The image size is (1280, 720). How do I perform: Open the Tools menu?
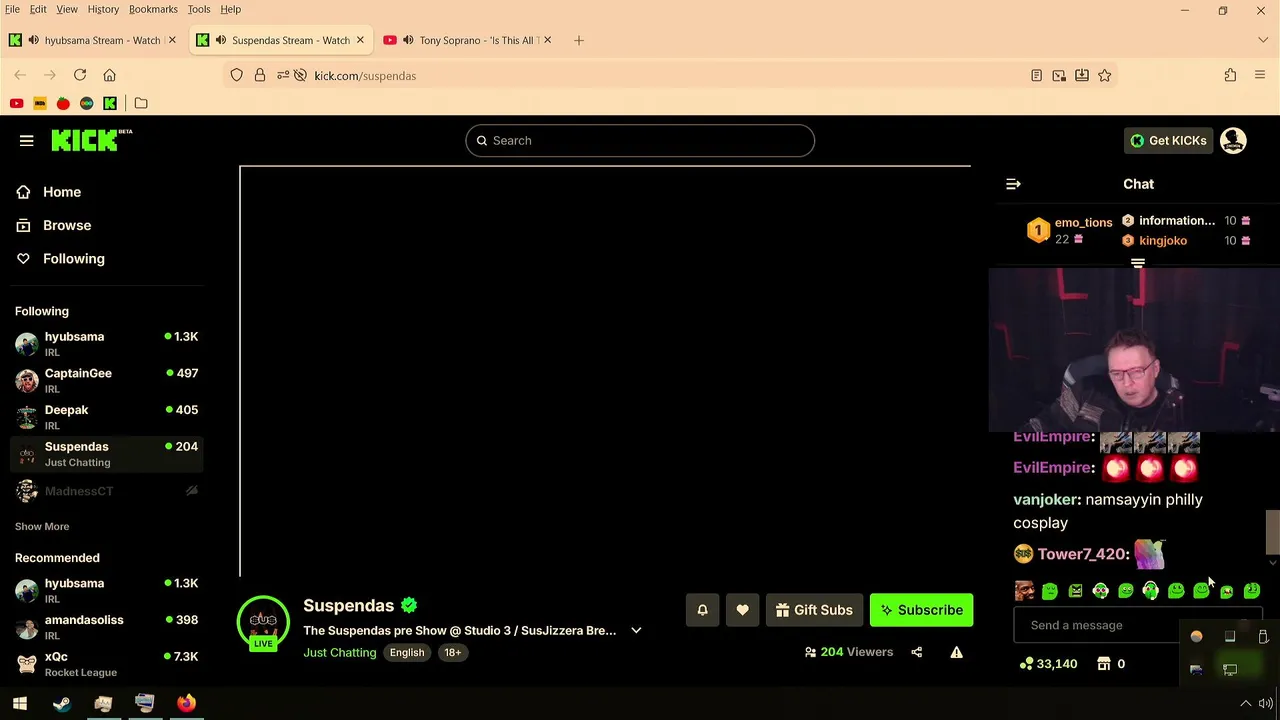199,9
